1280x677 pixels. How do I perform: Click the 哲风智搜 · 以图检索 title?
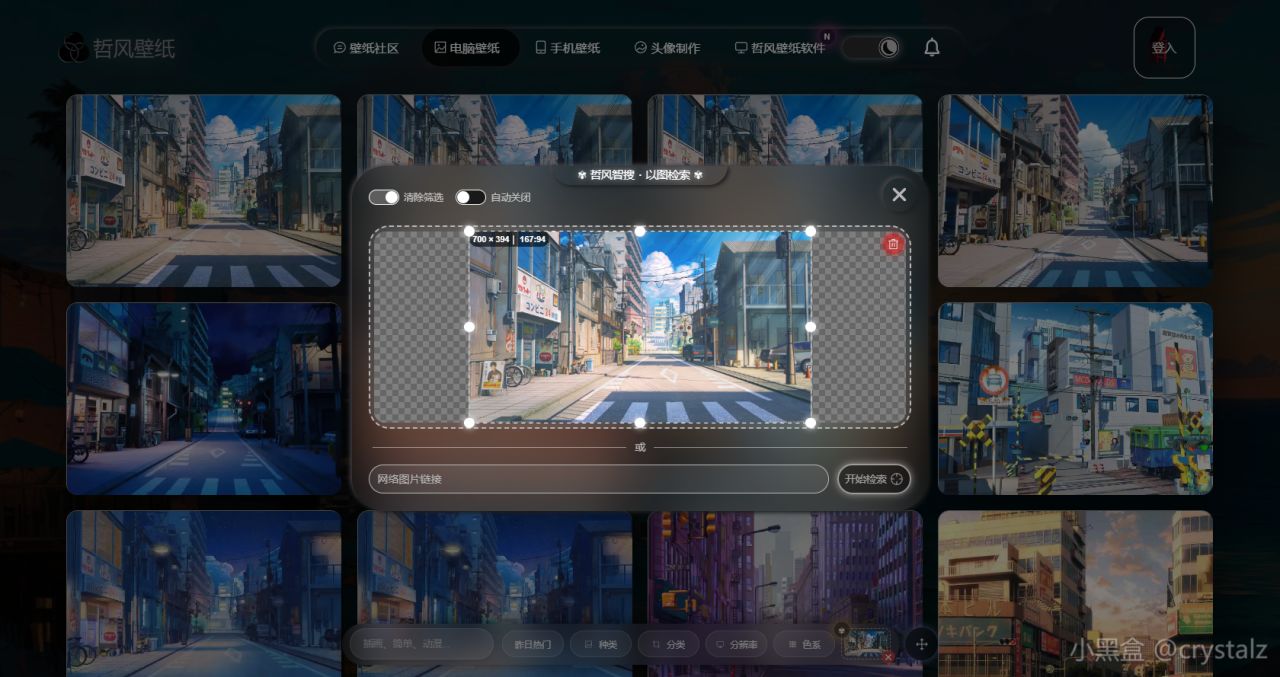click(641, 175)
